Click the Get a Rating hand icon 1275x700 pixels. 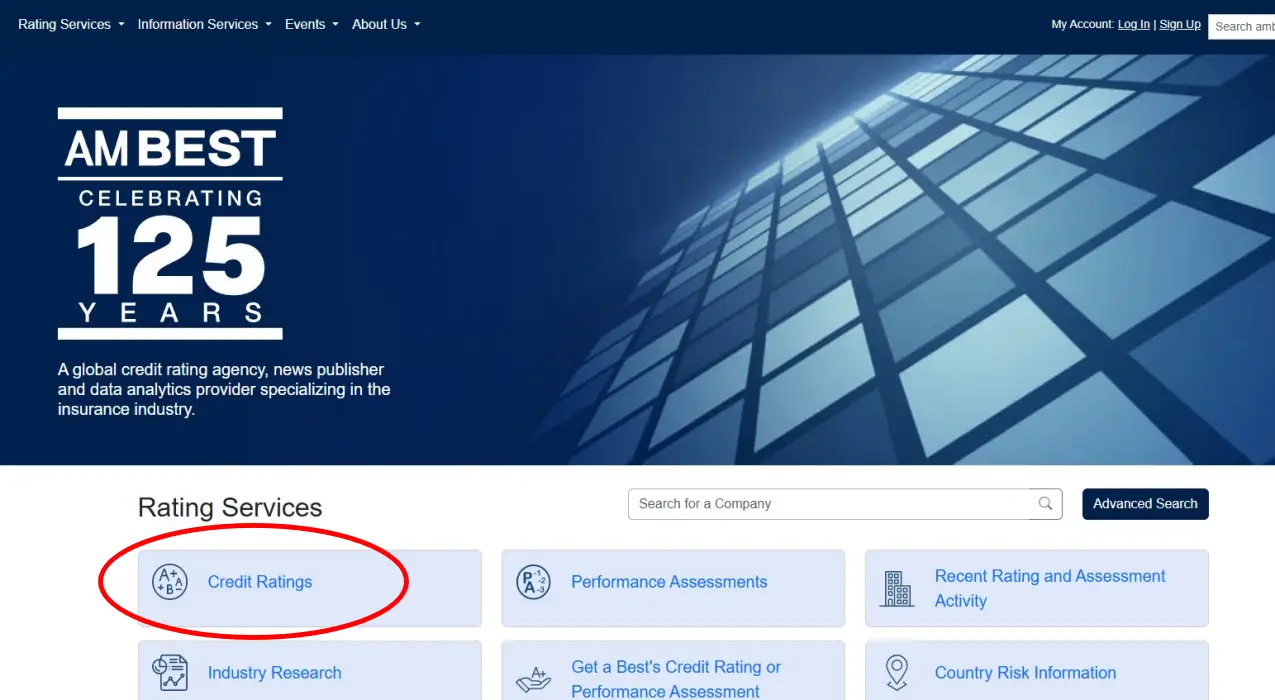coord(533,679)
